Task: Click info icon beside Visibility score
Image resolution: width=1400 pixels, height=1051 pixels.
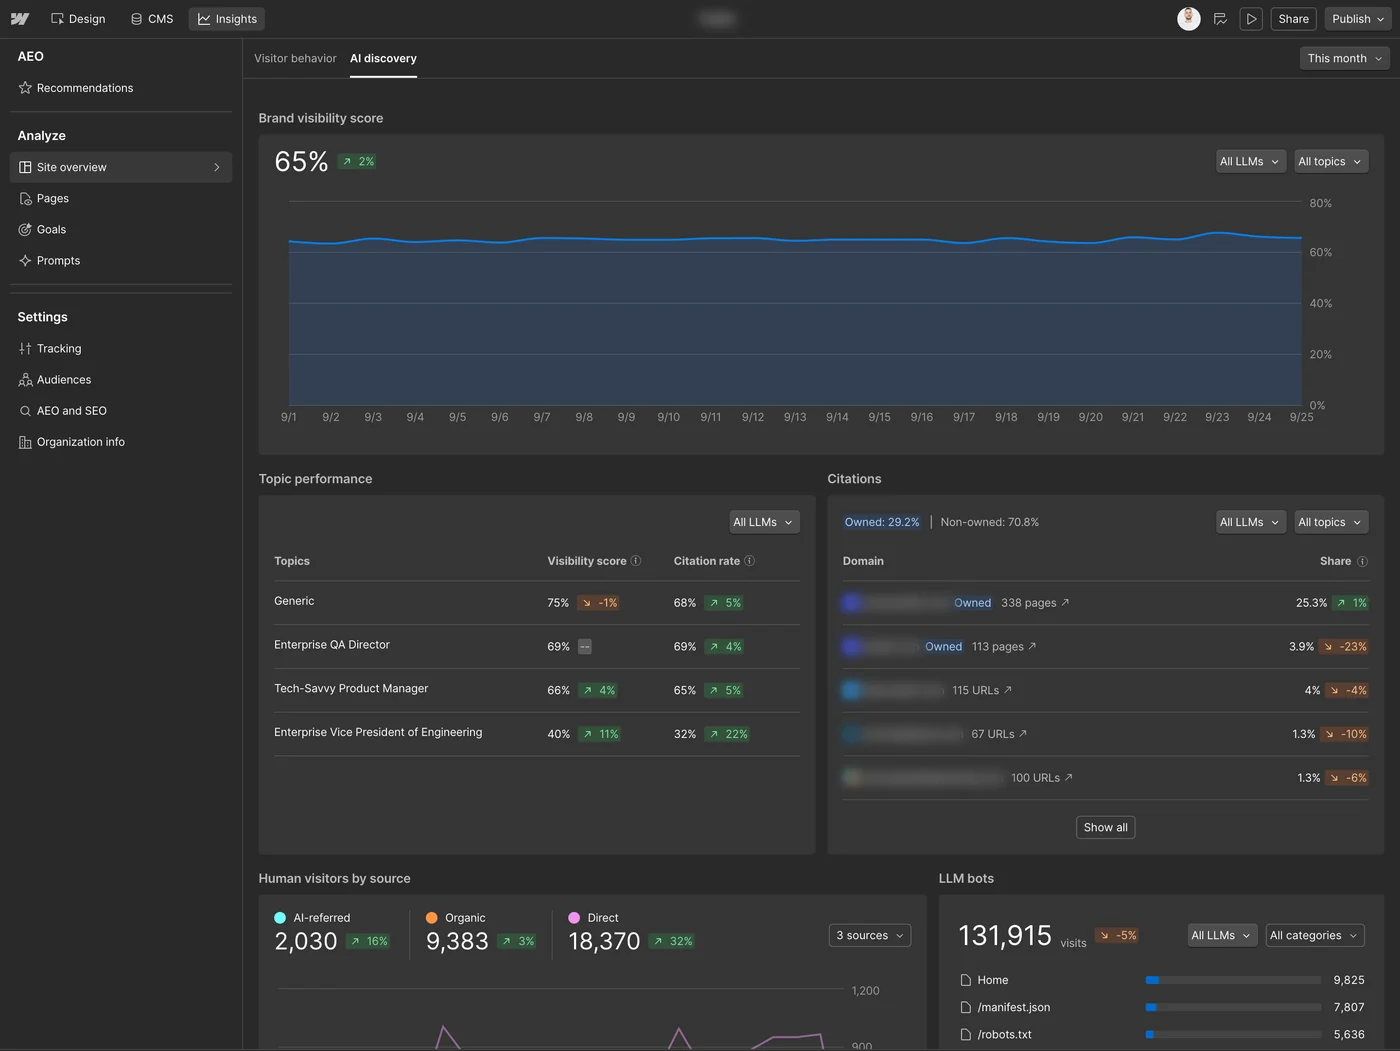Action: [636, 561]
